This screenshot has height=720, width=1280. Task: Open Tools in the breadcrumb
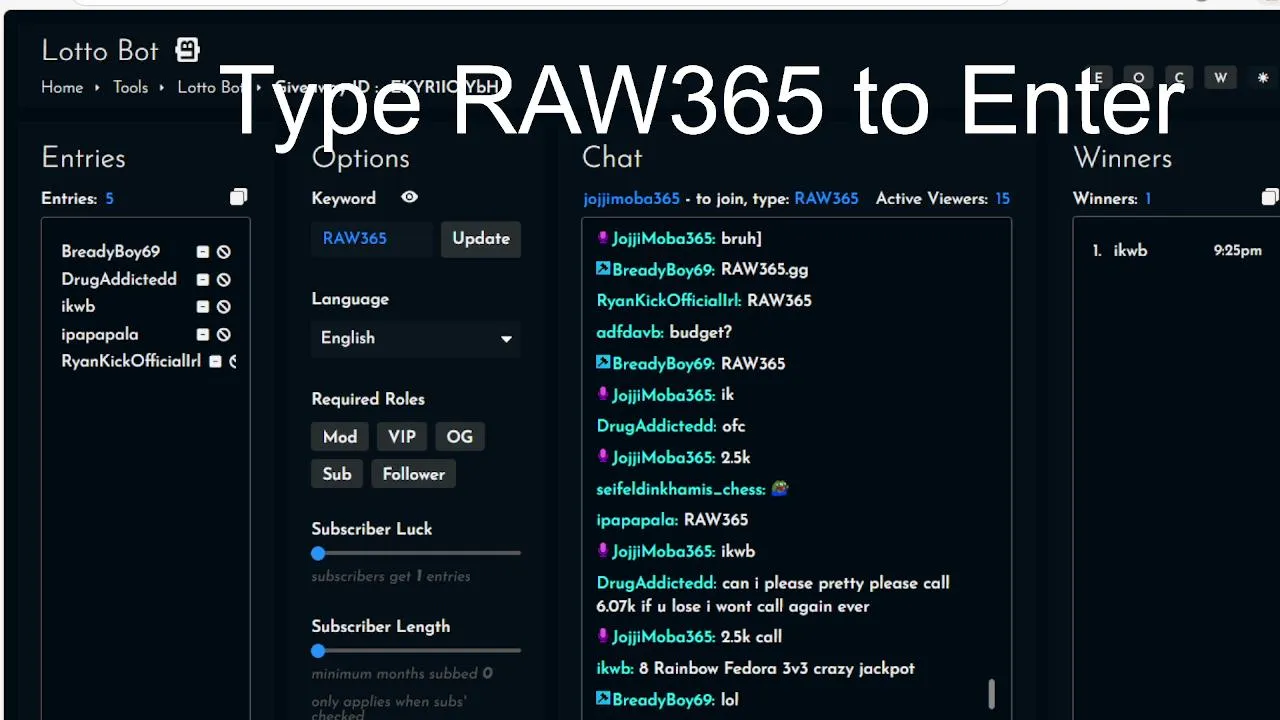[x=130, y=87]
